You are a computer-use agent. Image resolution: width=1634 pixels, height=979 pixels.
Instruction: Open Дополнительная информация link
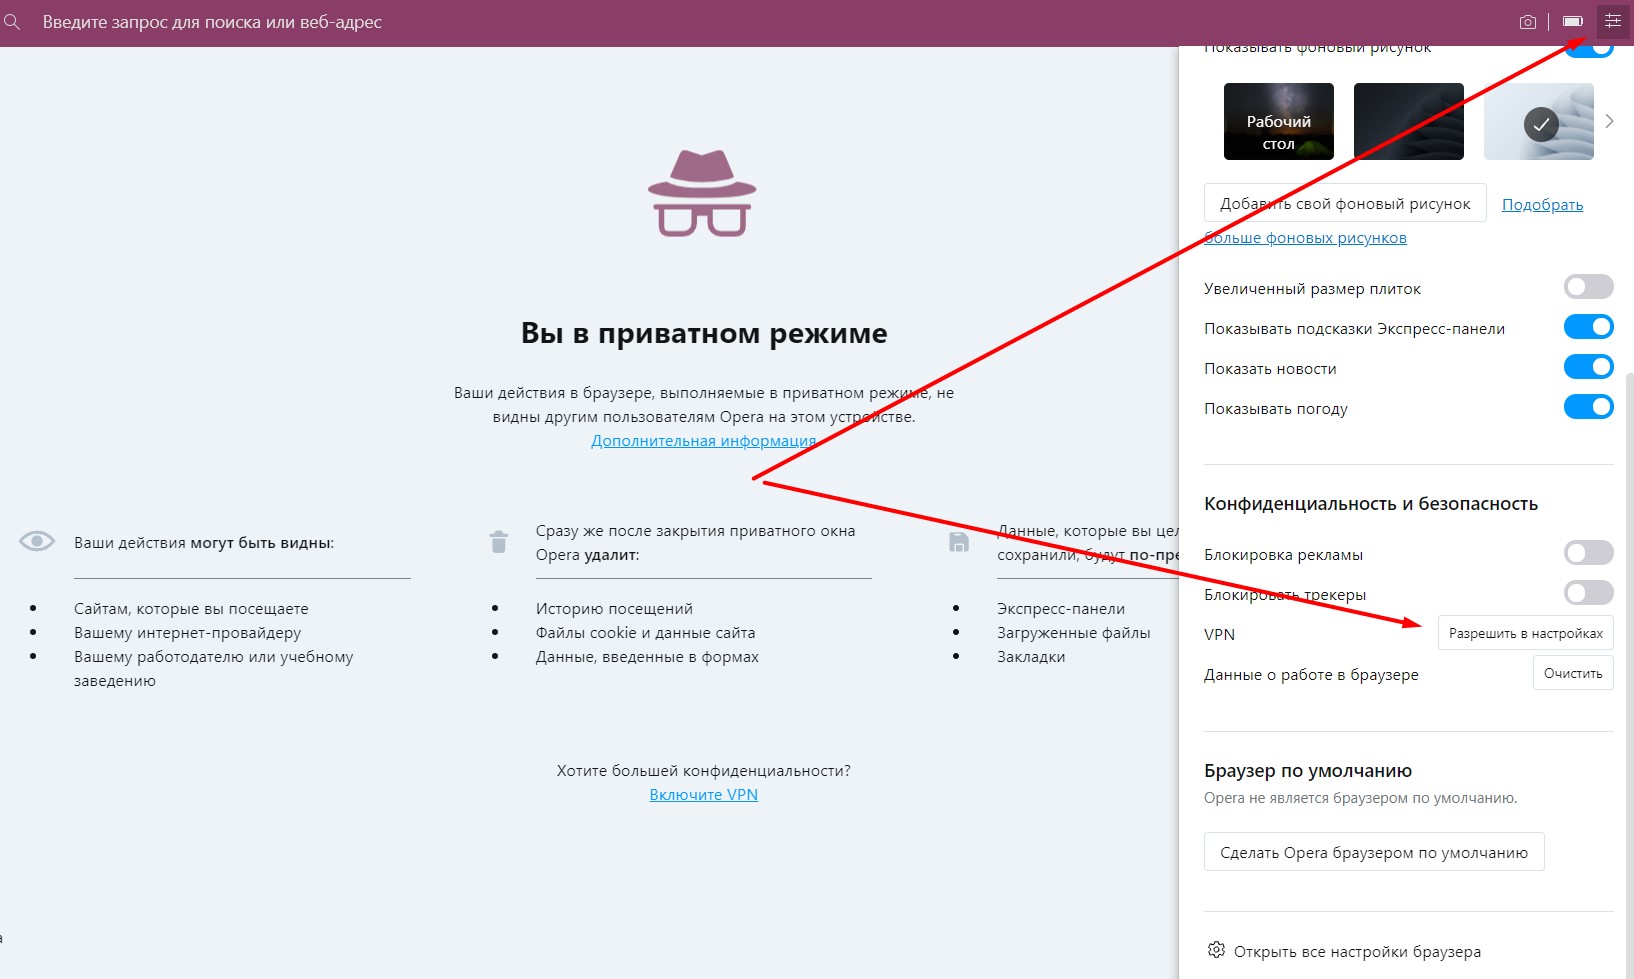point(703,441)
